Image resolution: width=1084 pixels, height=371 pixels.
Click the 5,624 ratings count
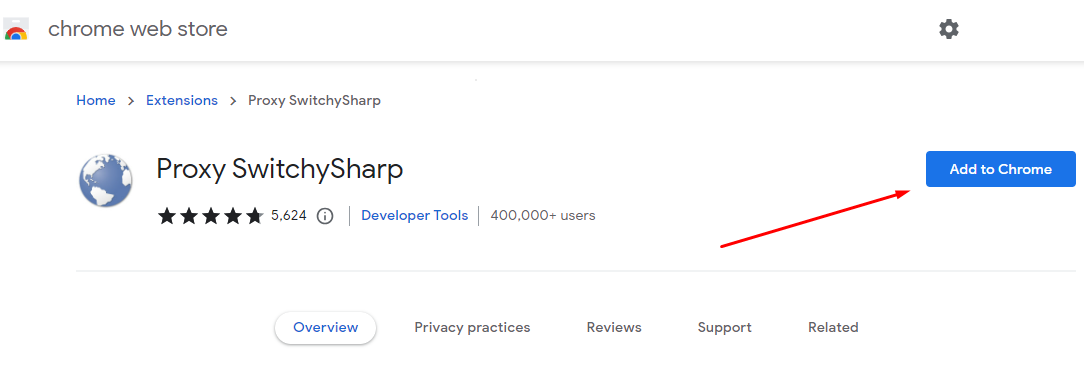(x=288, y=216)
